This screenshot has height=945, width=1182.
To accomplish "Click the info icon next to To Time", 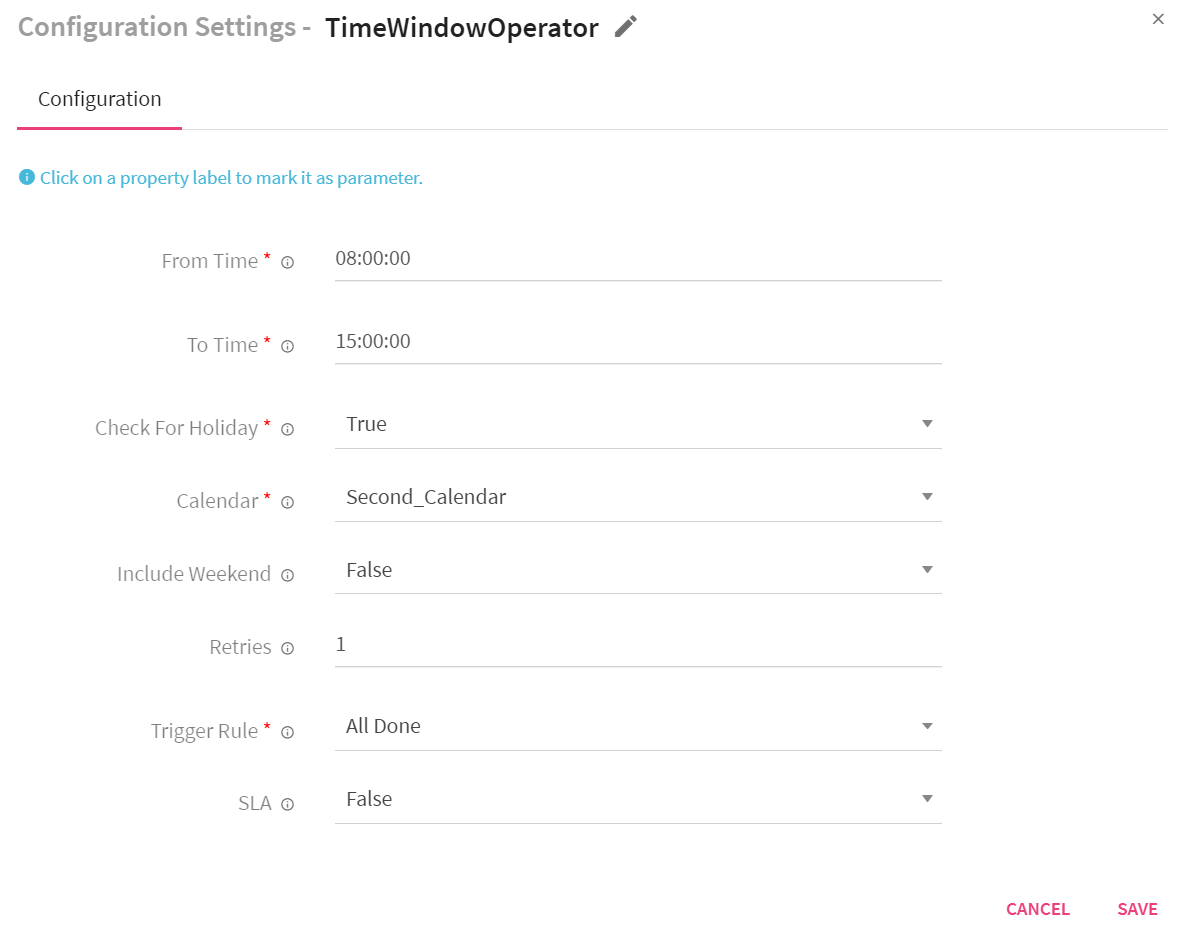I will pyautogui.click(x=287, y=345).
